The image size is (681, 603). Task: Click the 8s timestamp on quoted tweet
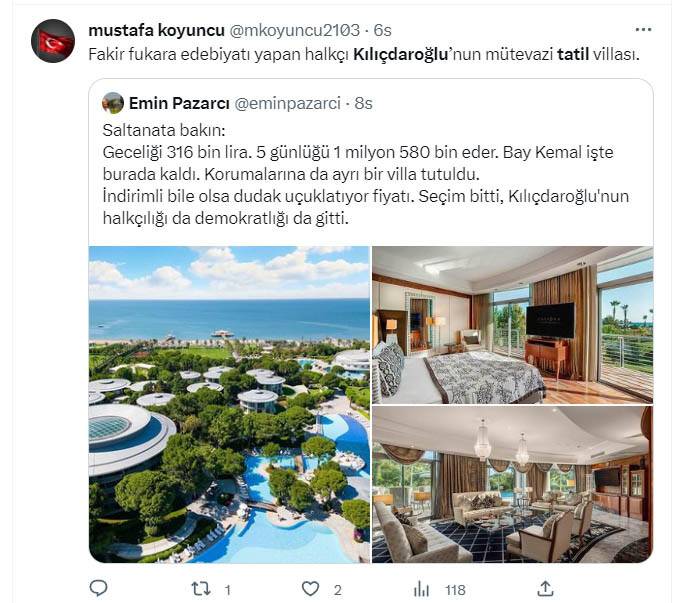[364, 103]
